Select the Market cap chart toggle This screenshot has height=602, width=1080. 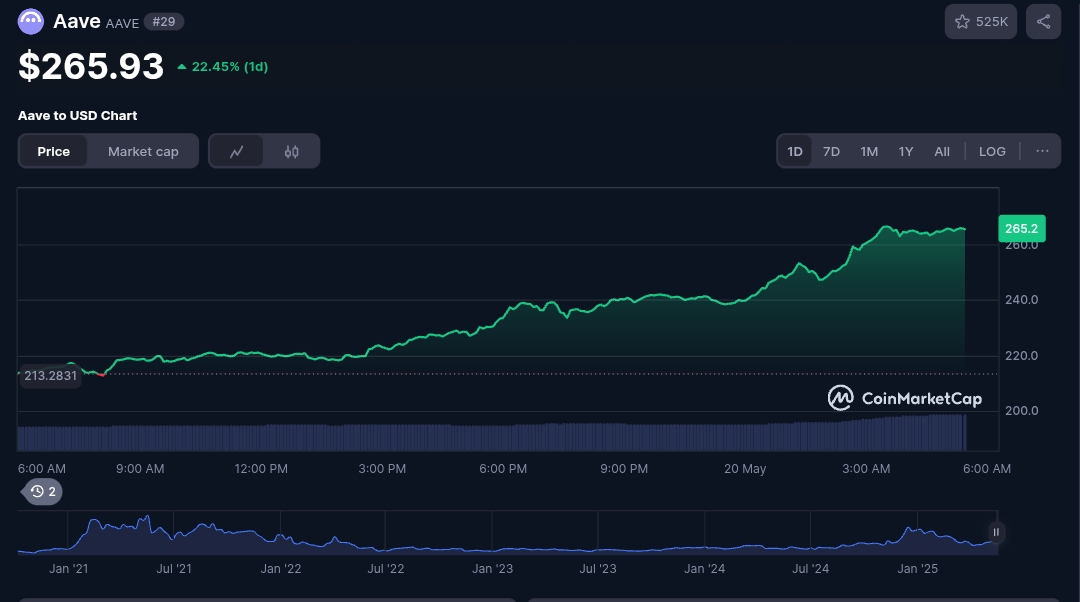coord(143,152)
